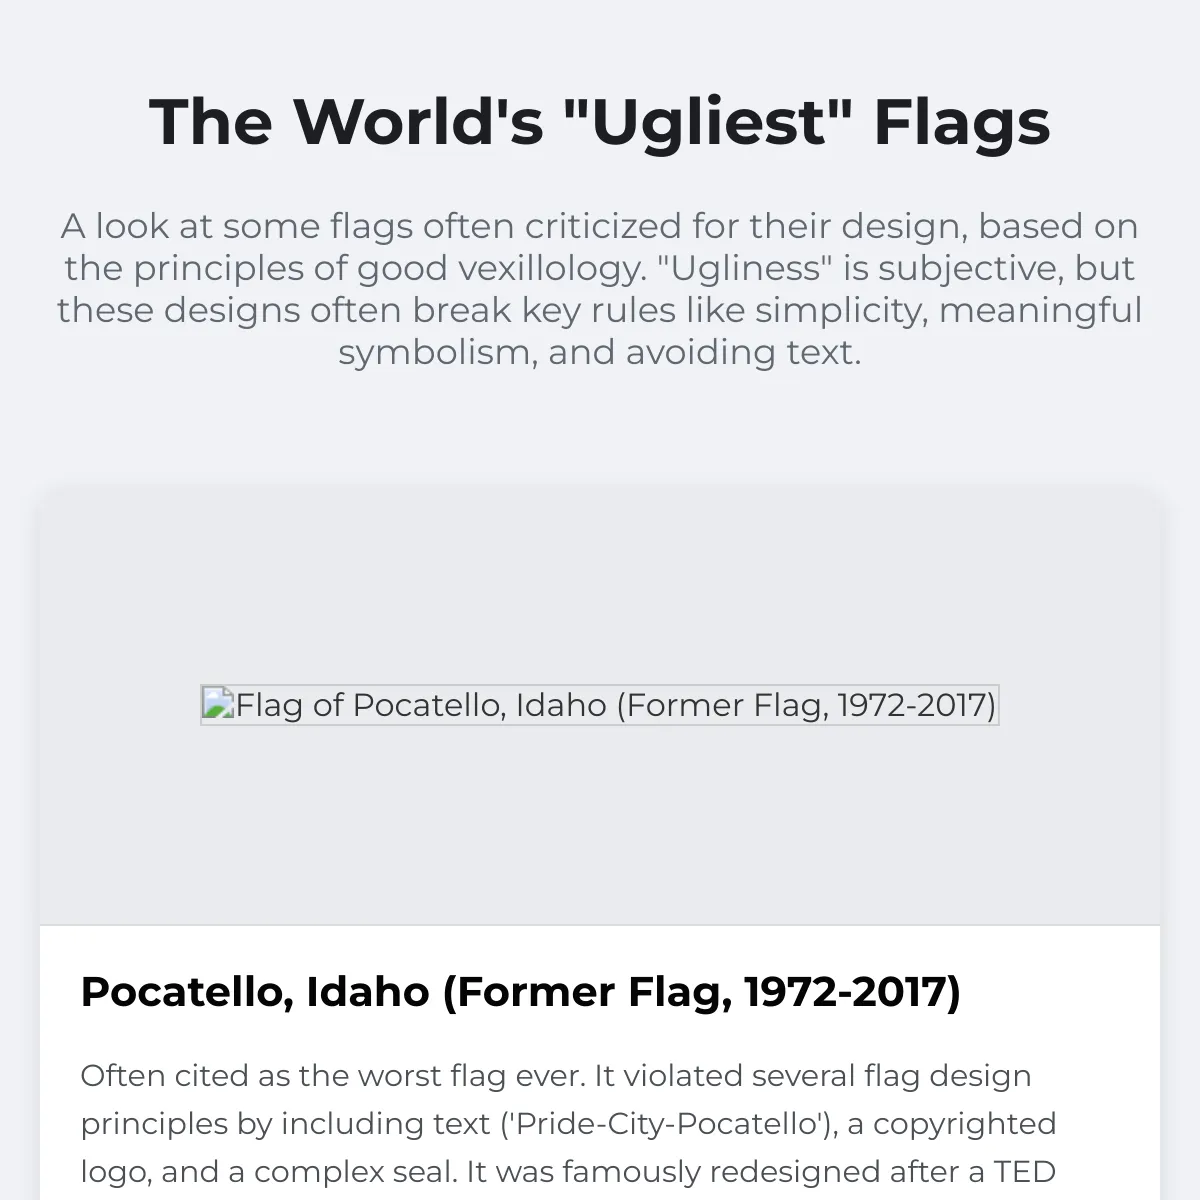Click the card title "Pocatello, Idaho (Former Flag, 1972-2017)"
Image resolution: width=1200 pixels, height=1200 pixels.
tap(520, 992)
